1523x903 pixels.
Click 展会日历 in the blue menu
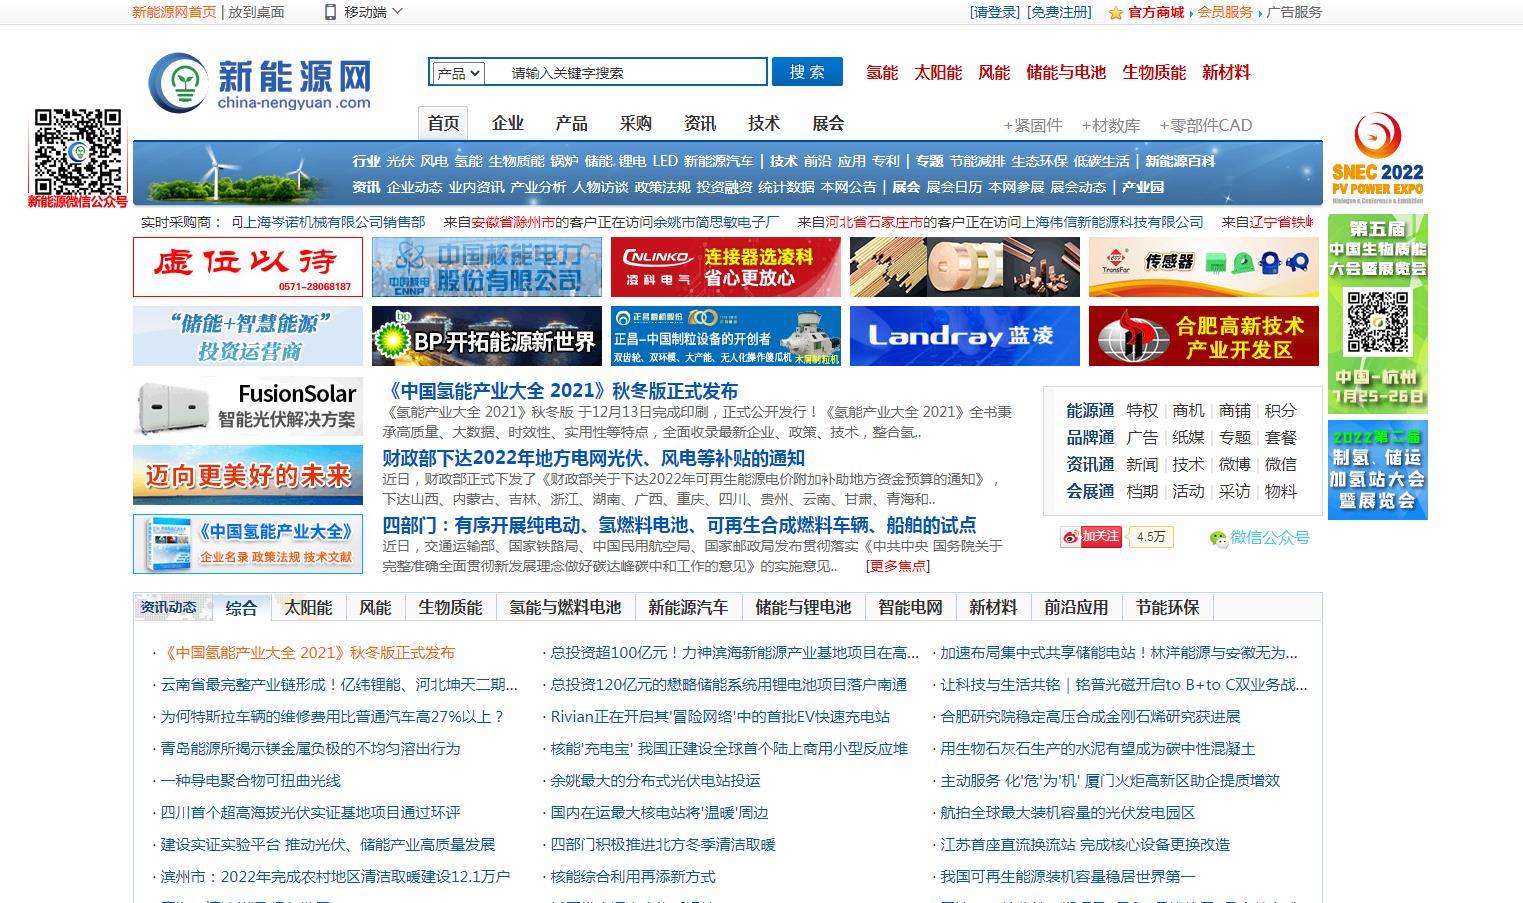[954, 187]
